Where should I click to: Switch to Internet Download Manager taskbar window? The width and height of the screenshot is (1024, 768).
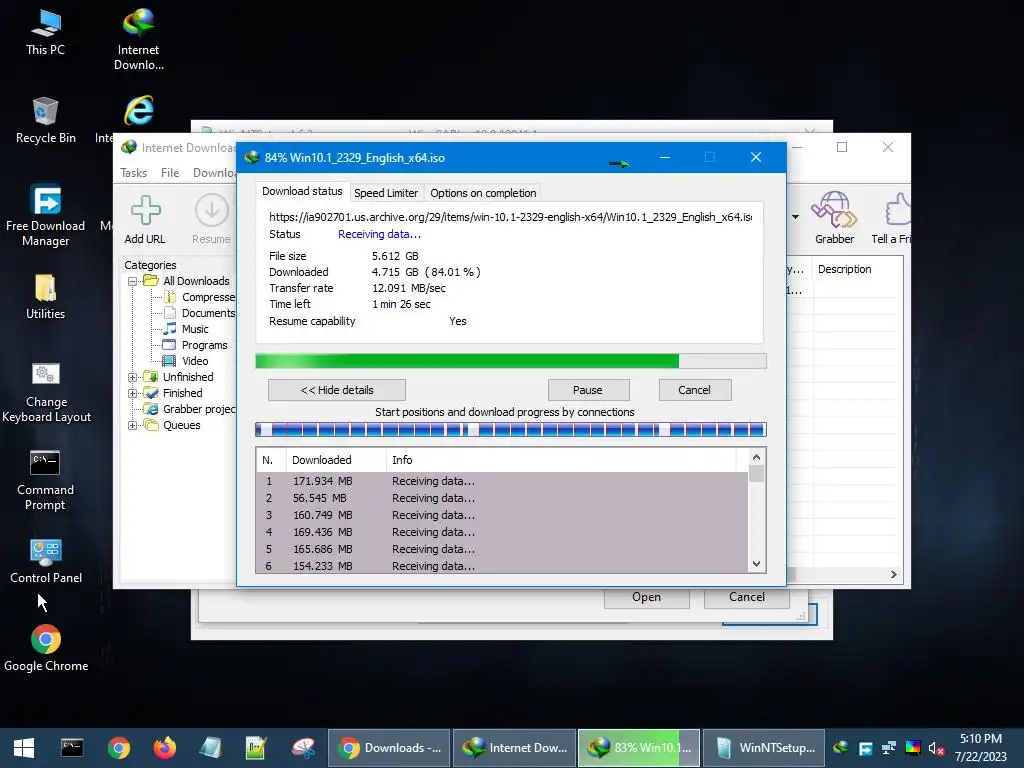tap(515, 748)
